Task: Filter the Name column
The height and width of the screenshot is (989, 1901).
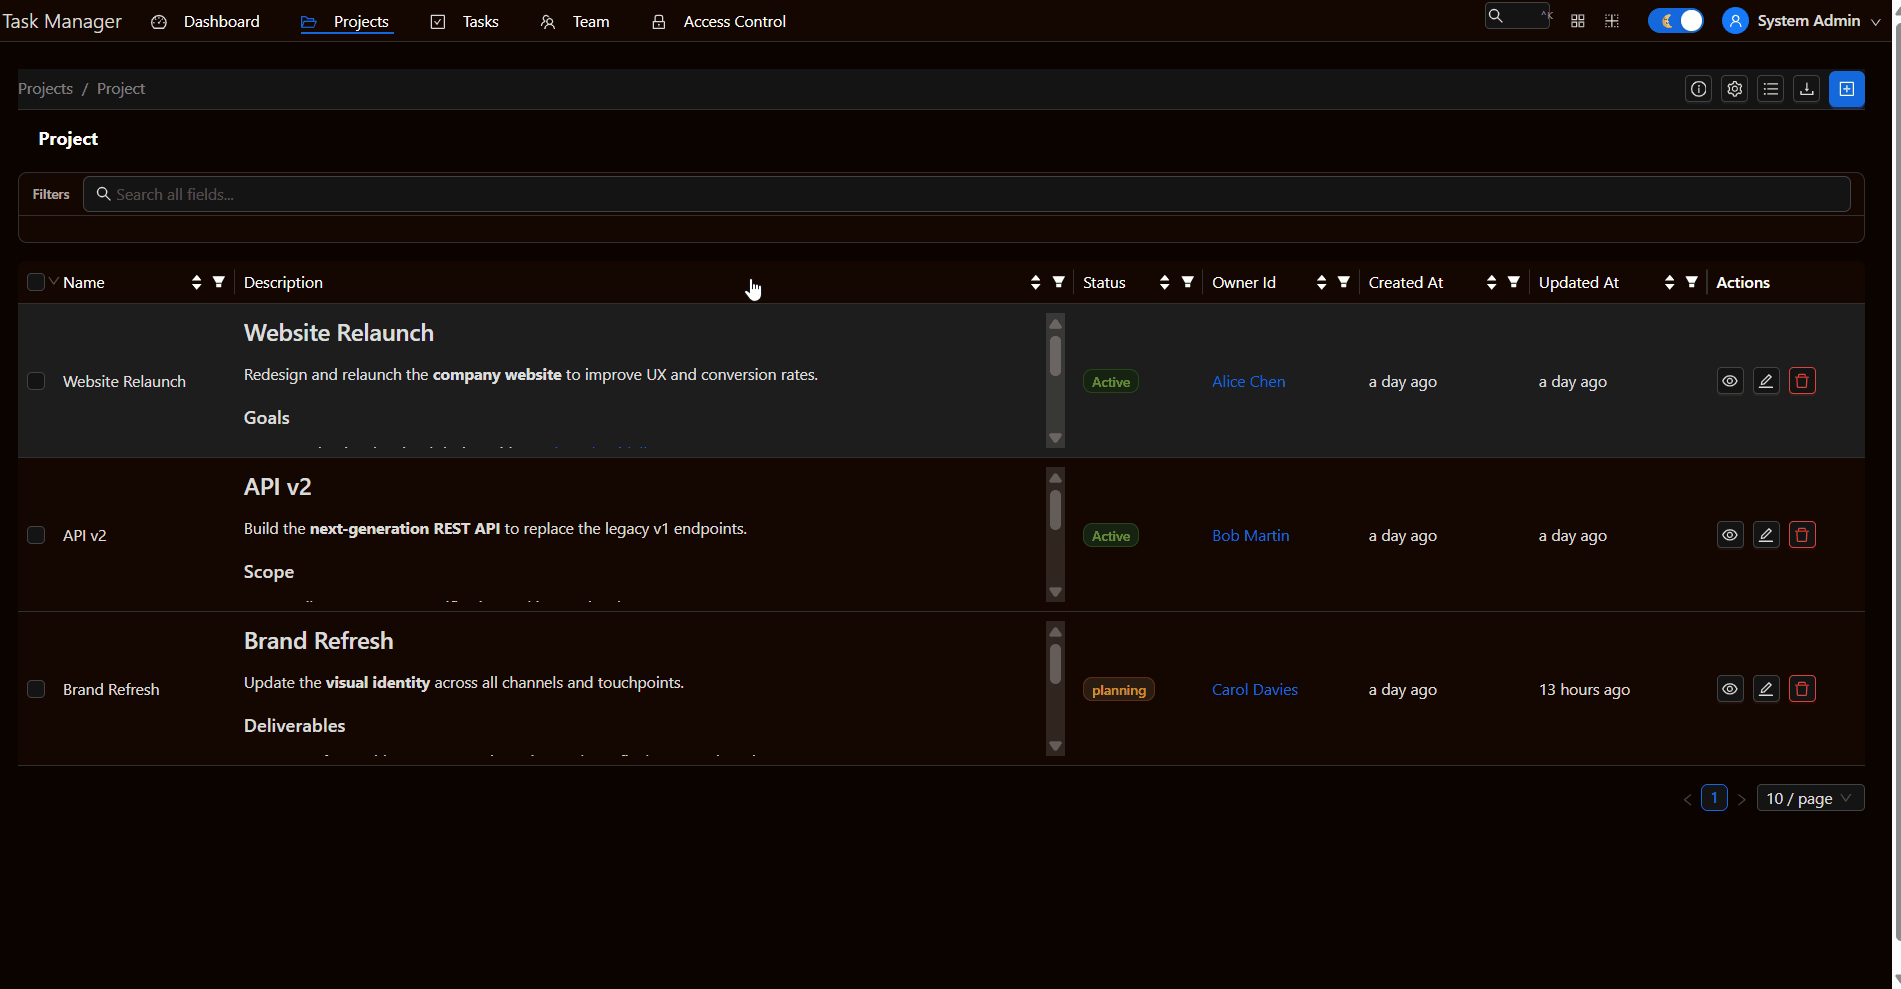Action: click(218, 282)
